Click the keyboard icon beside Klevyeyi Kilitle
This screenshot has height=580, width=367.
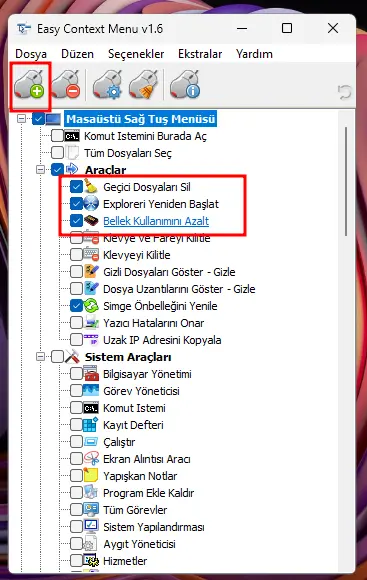pos(91,255)
